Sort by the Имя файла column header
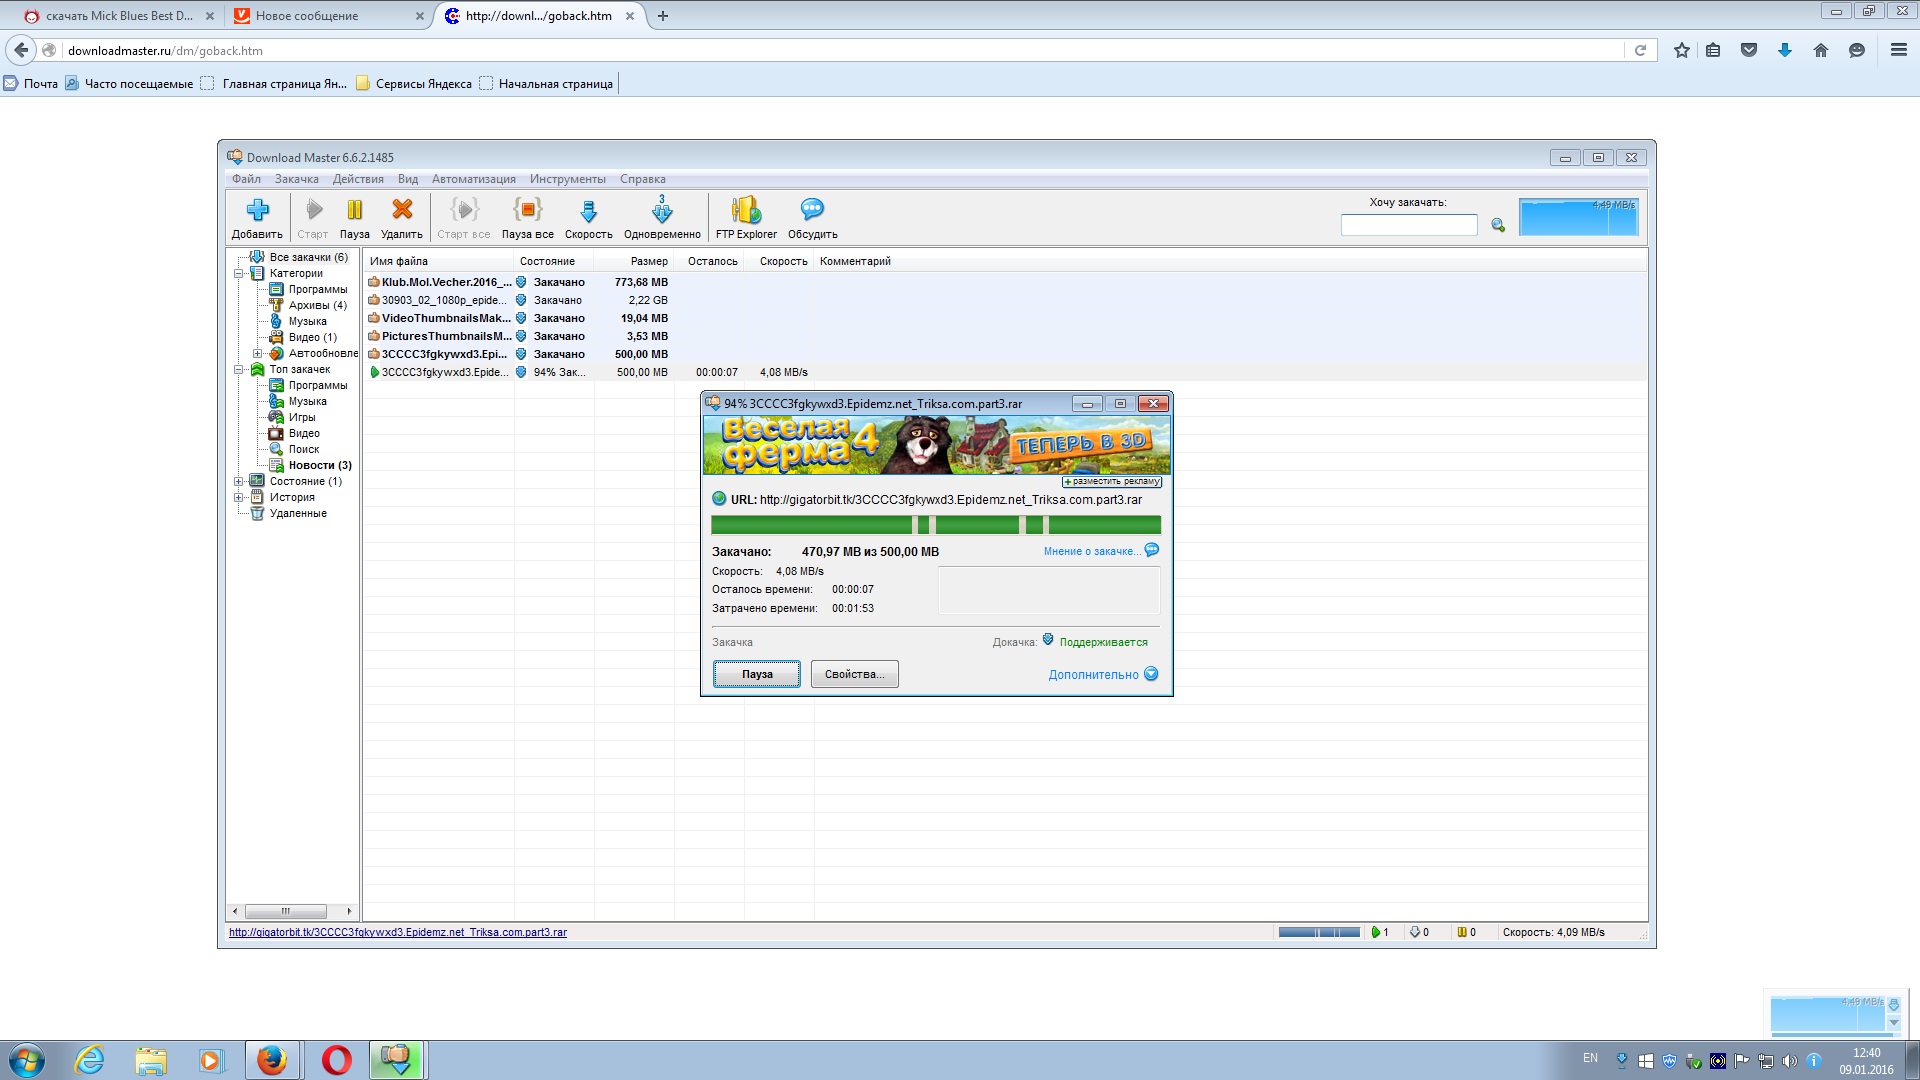 pyautogui.click(x=439, y=261)
